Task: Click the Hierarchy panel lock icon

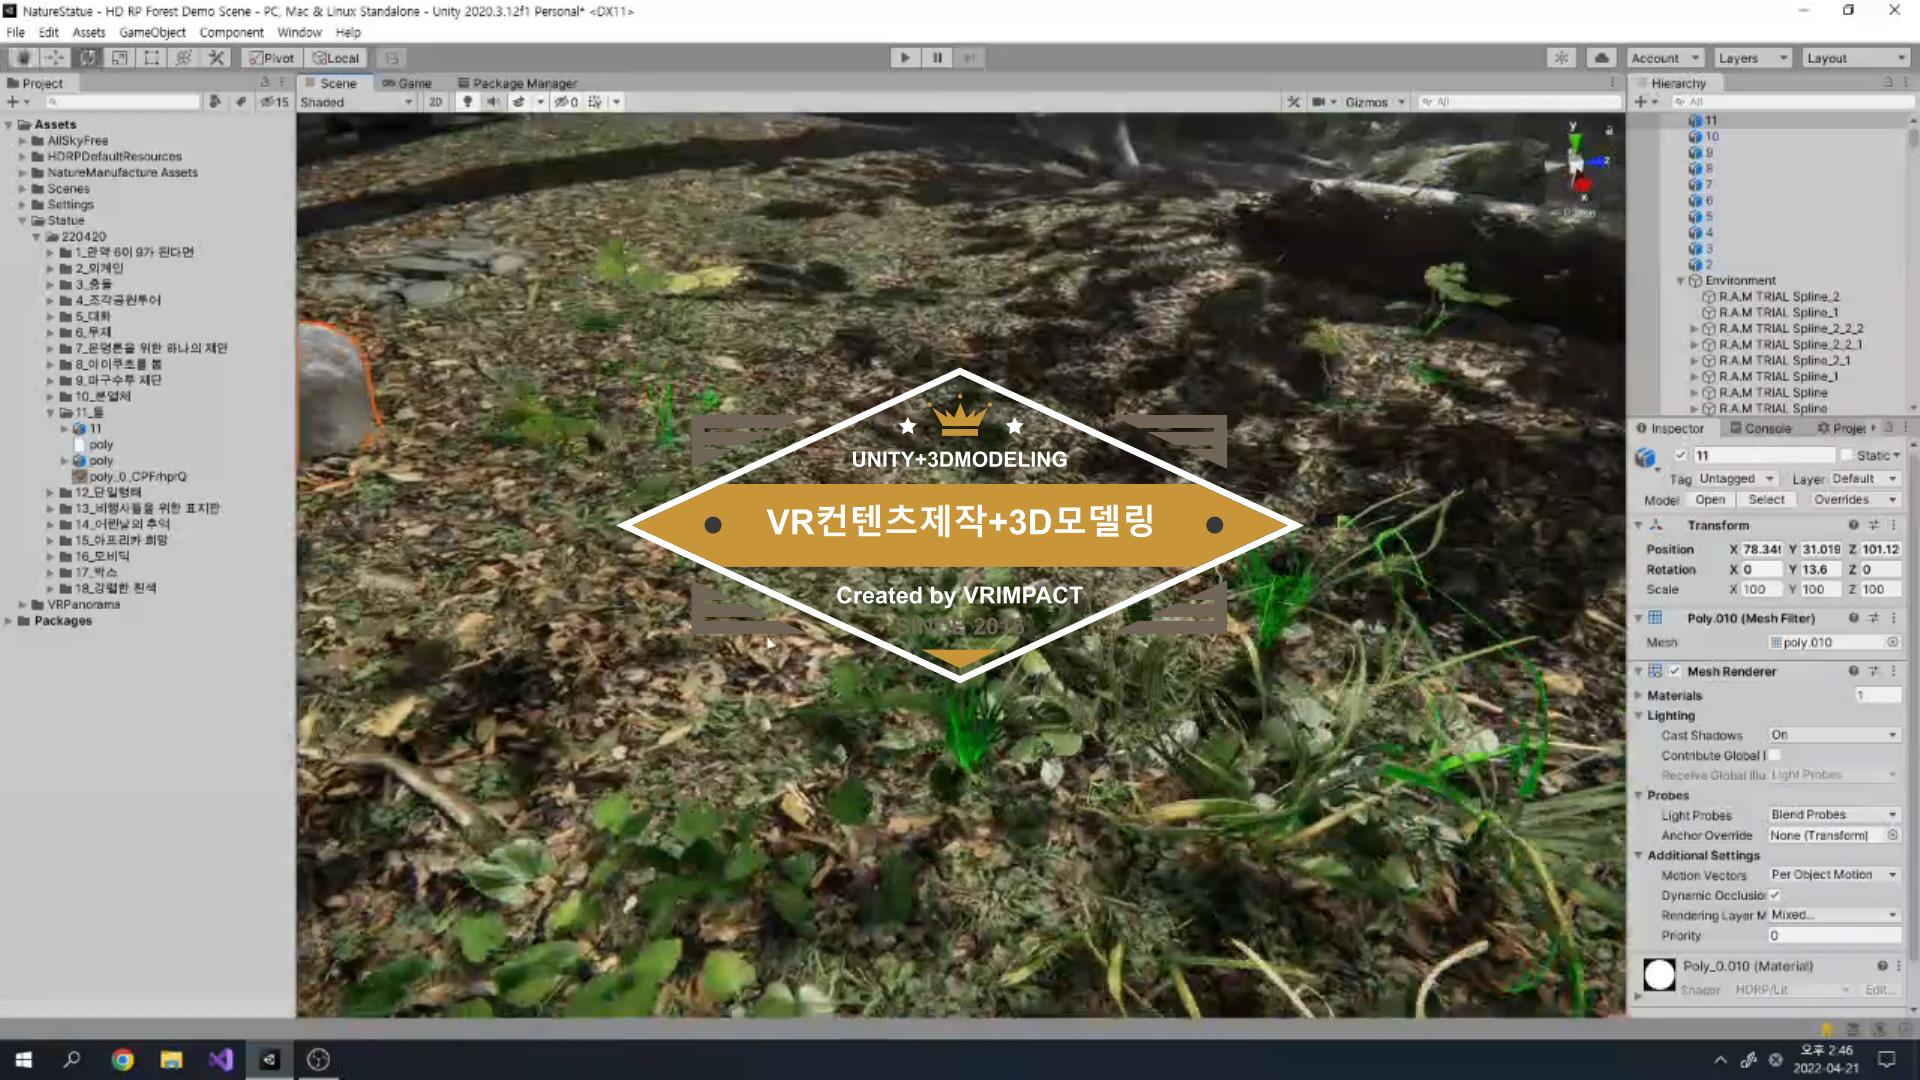Action: tap(1888, 83)
